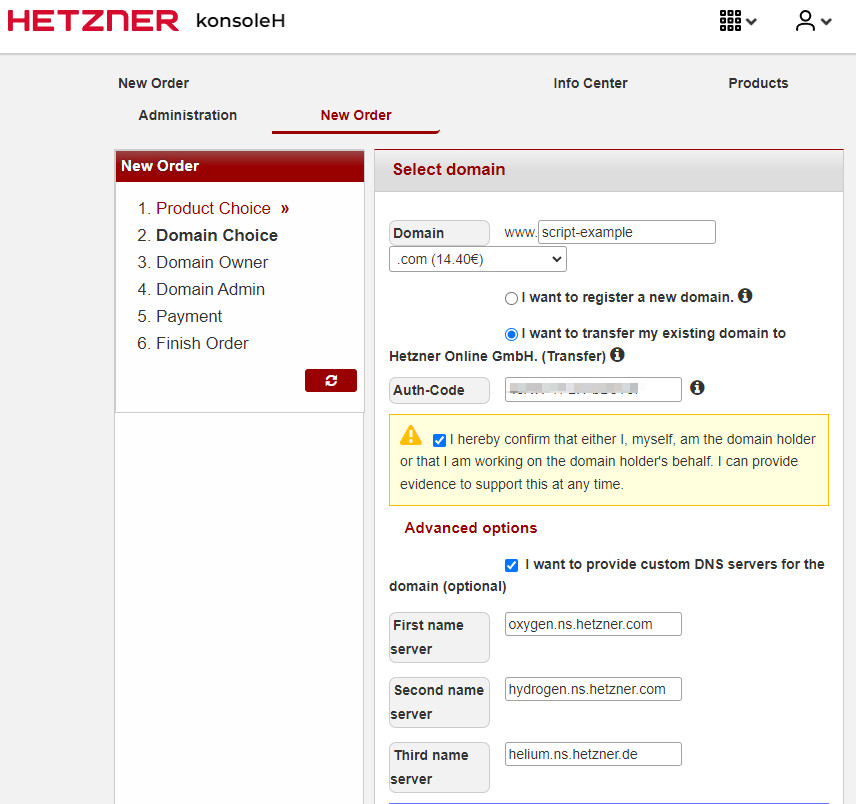Open the apps grid menu
Screen dimensions: 856x804
pos(737,21)
